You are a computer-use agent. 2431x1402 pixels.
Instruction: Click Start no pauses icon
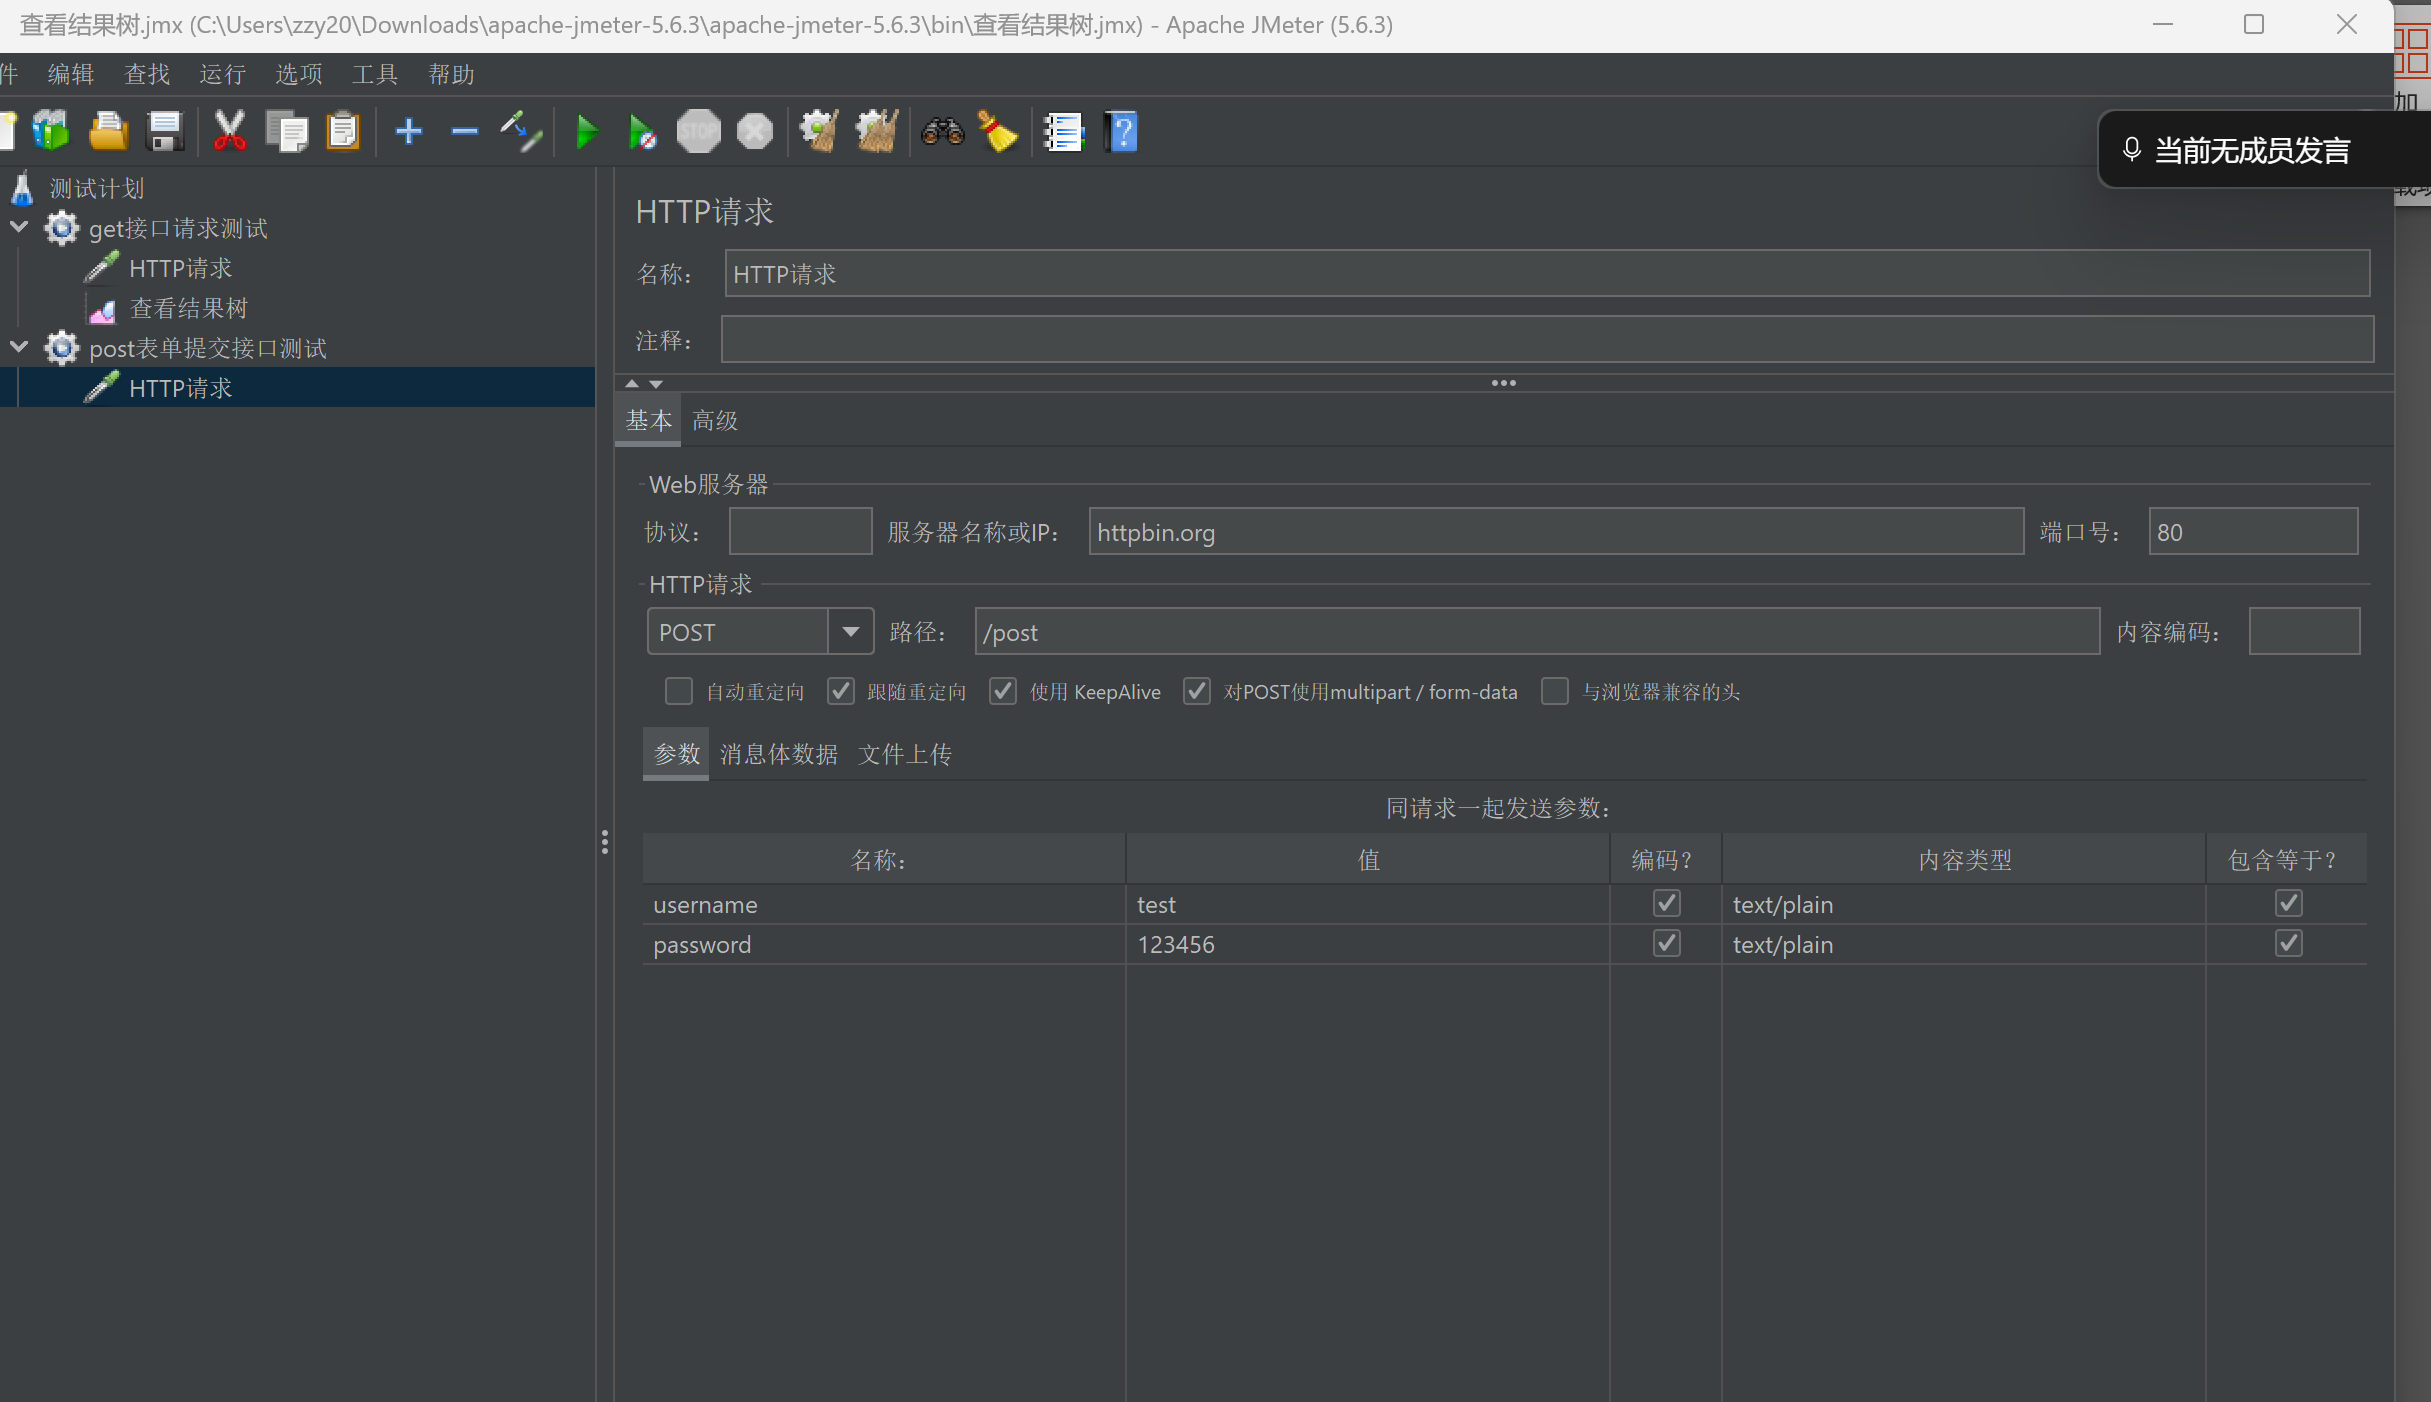coord(641,132)
